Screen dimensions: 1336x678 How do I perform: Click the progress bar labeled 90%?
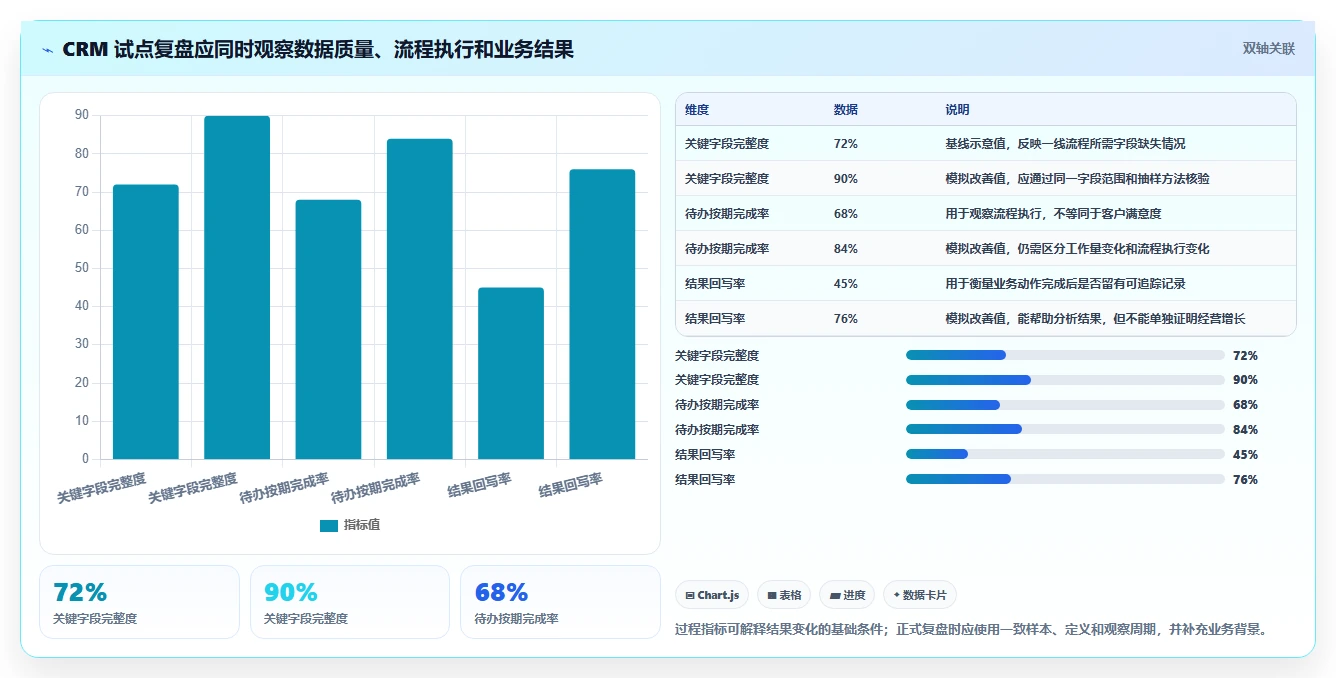click(1065, 380)
